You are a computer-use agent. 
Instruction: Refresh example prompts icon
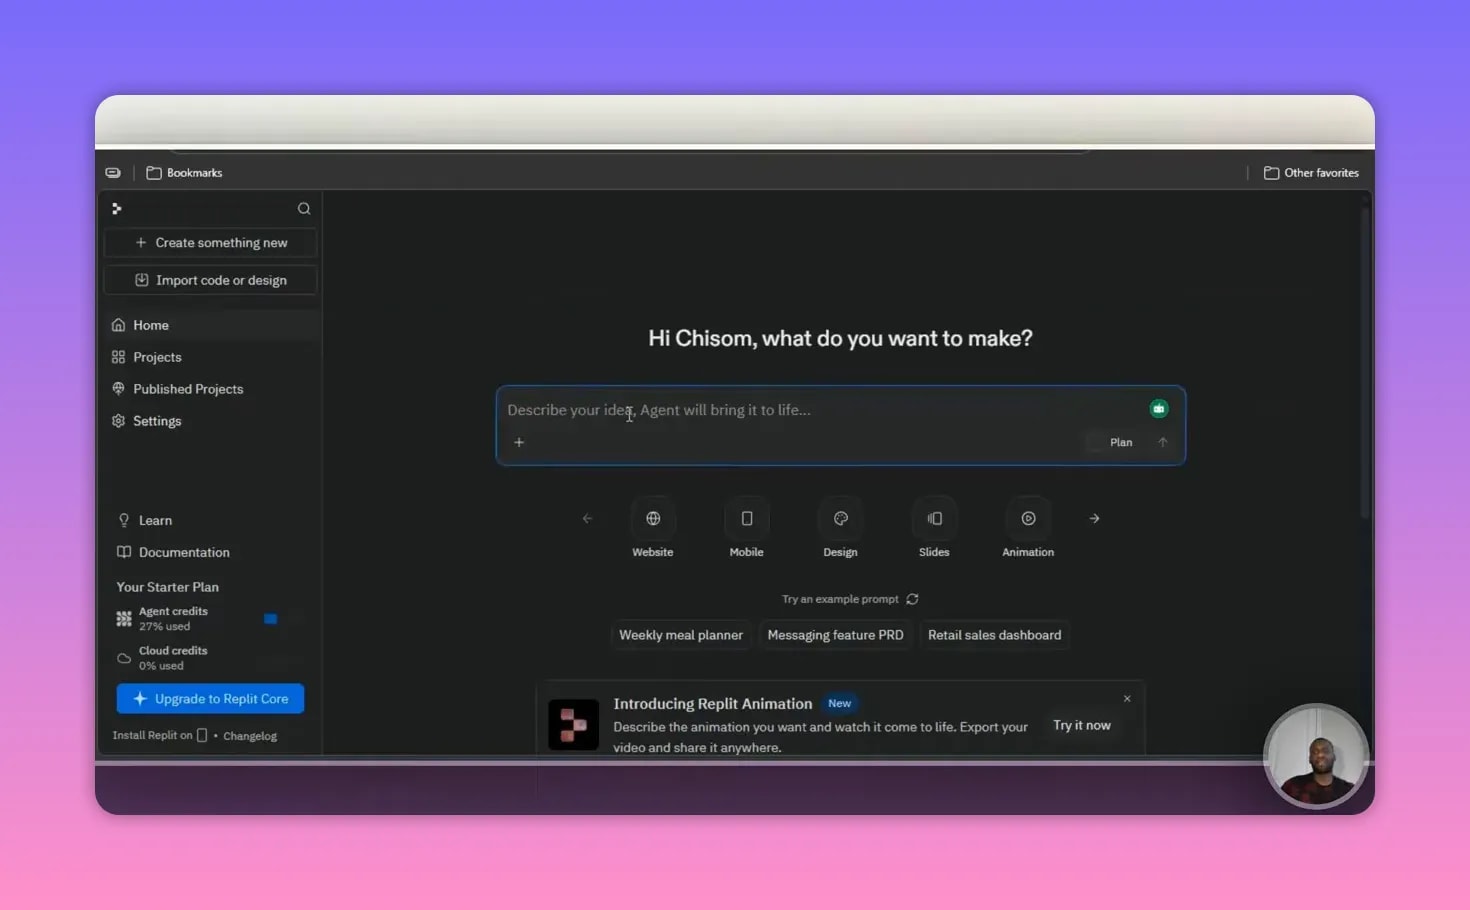(x=912, y=599)
